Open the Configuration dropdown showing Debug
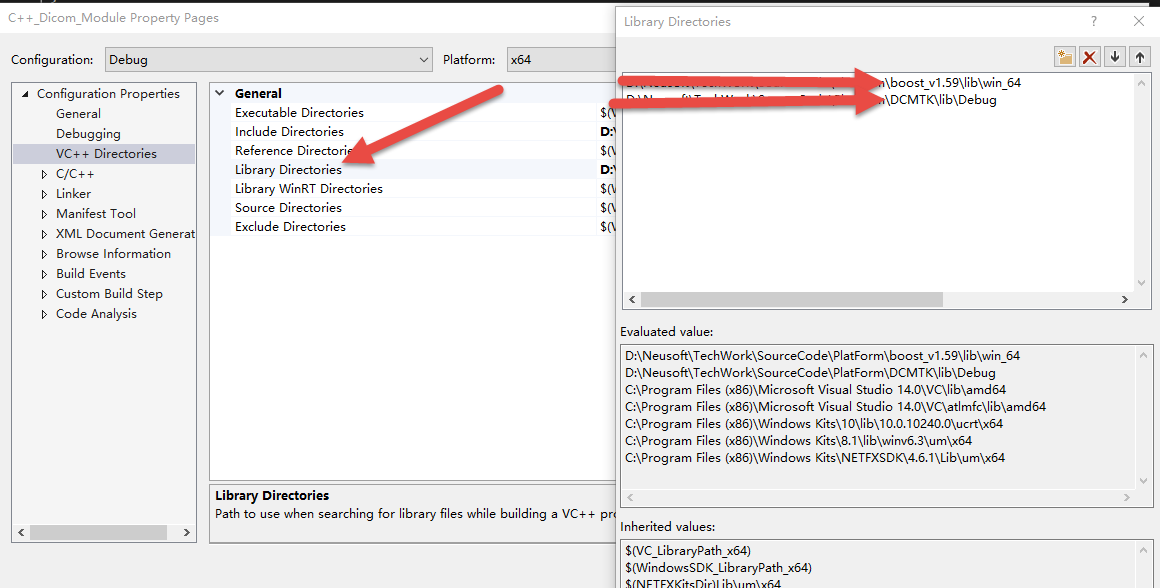Screen dimensions: 1160x588 (423, 59)
